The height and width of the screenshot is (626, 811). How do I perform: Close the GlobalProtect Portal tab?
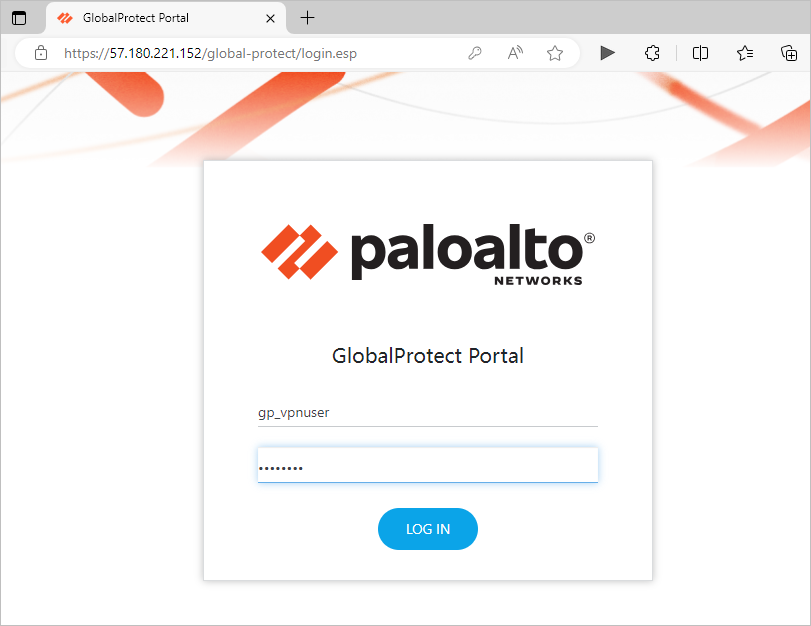click(x=270, y=19)
